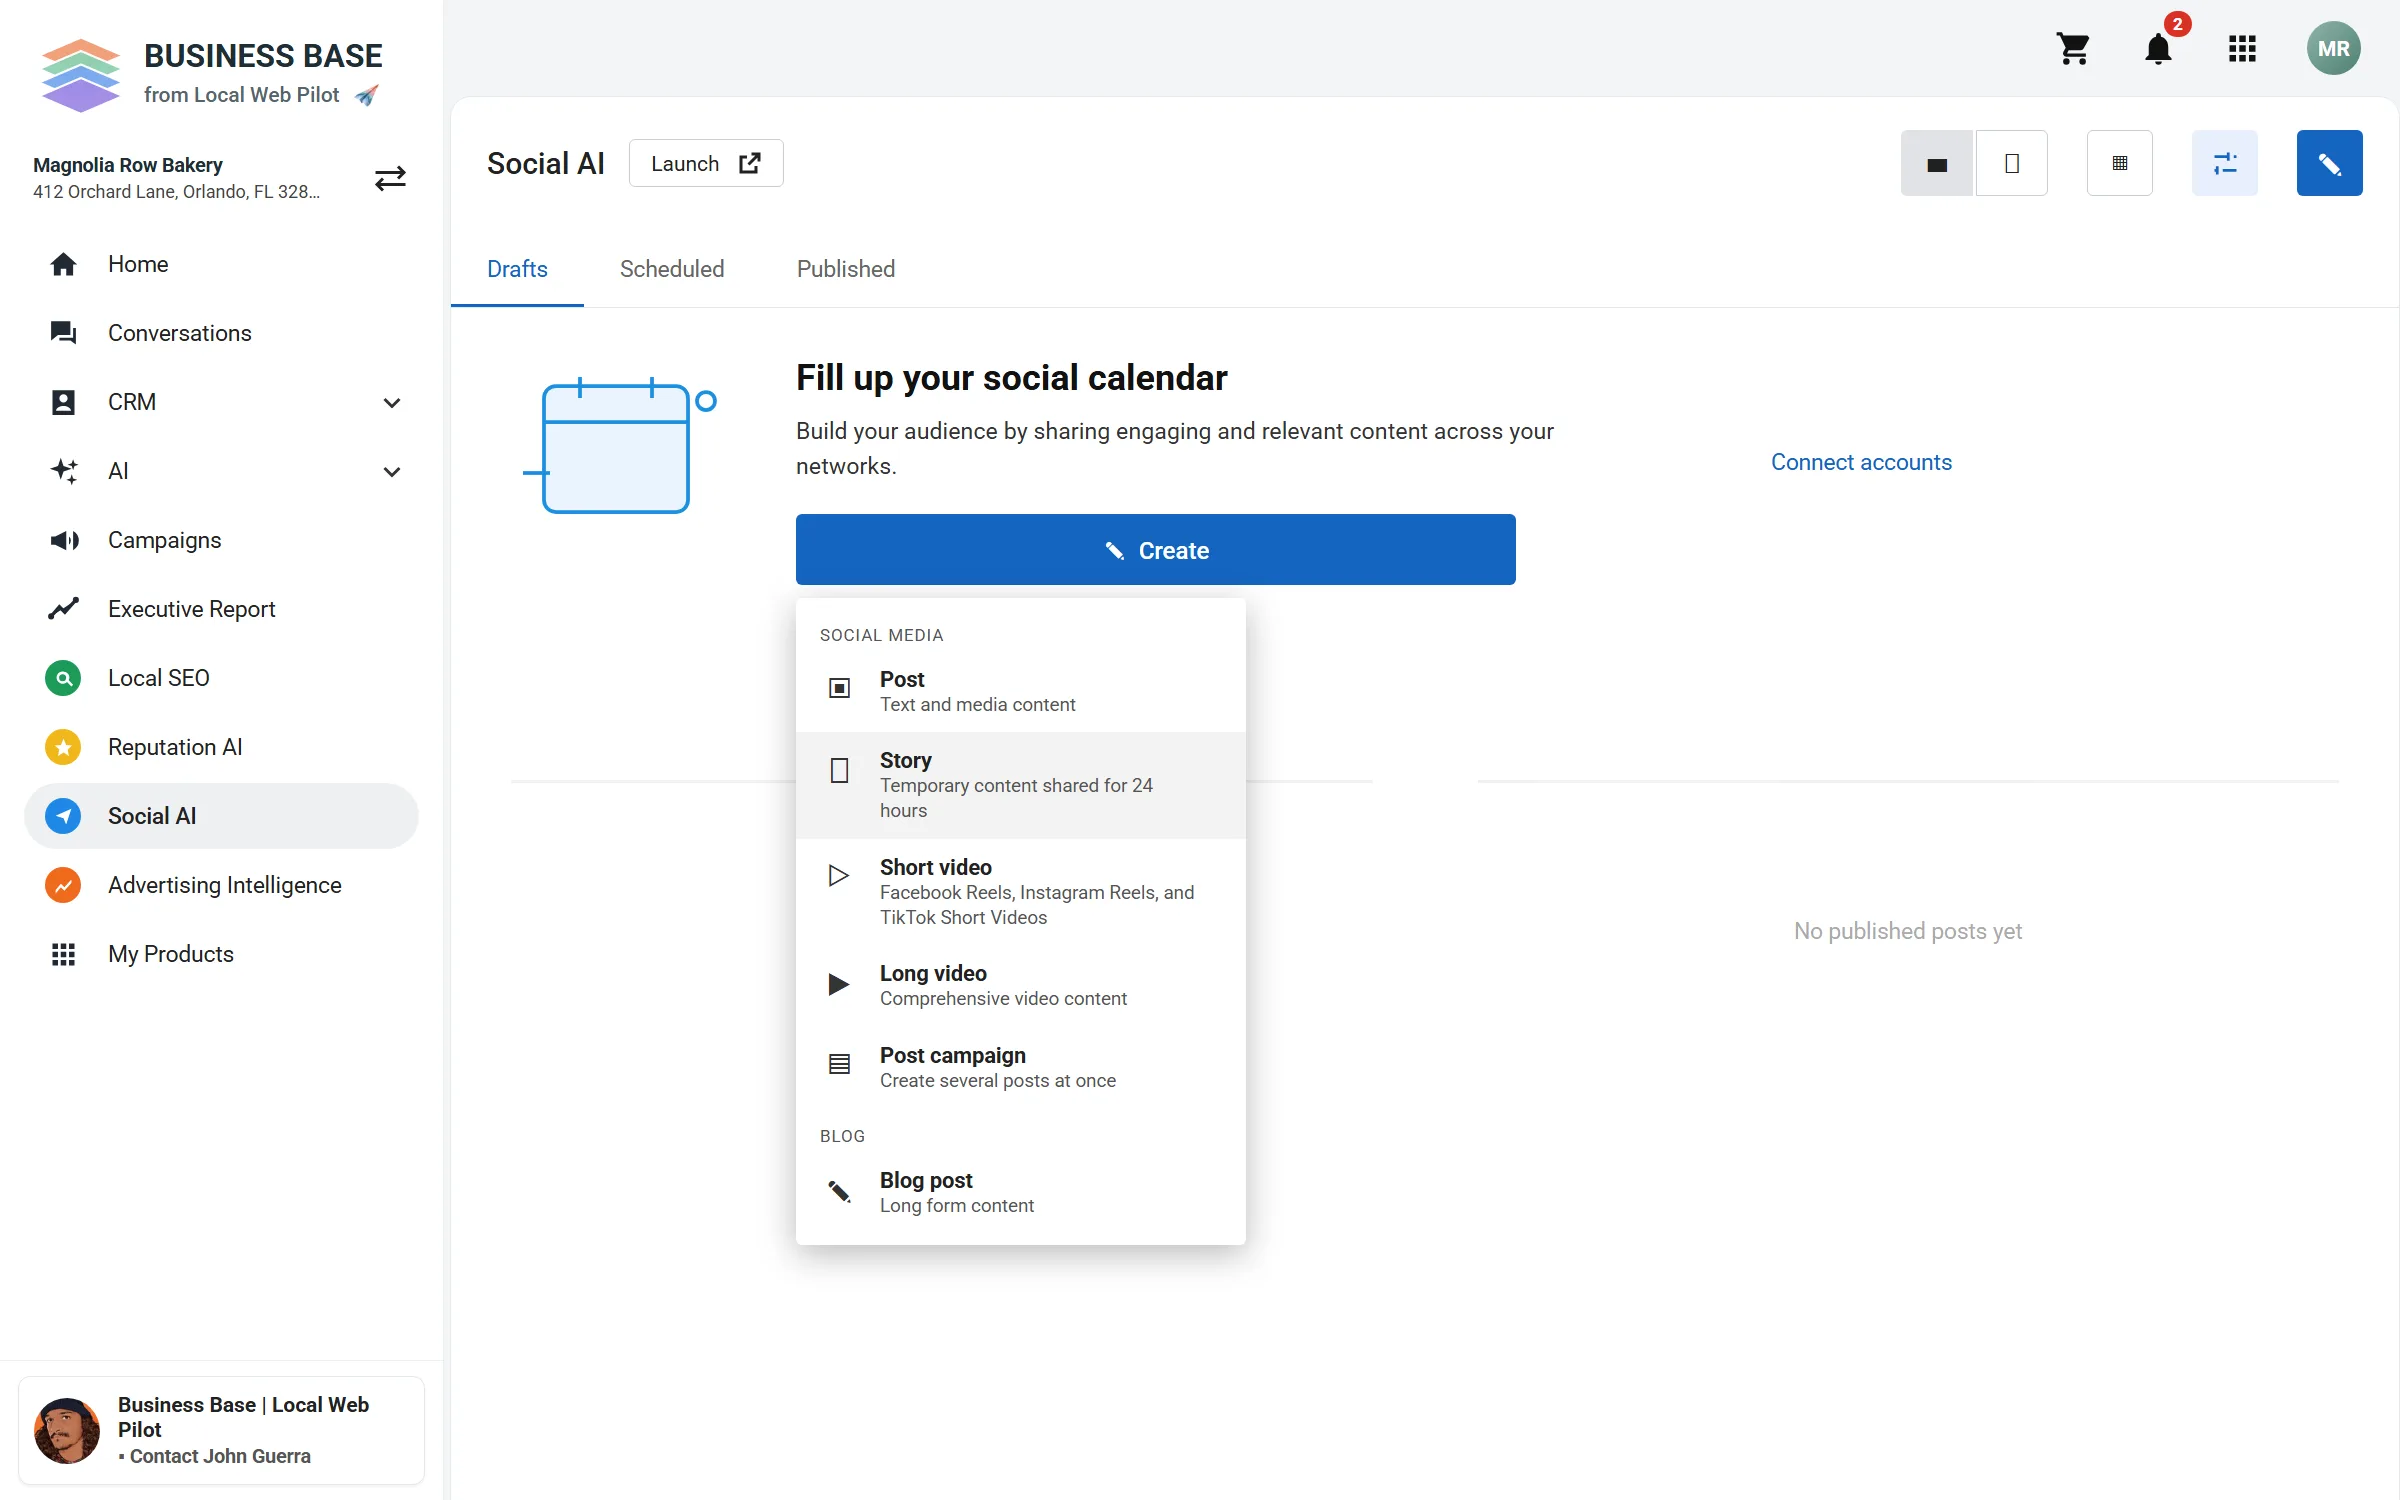
Task: Switch to calendar grid view
Action: pos(2119,163)
